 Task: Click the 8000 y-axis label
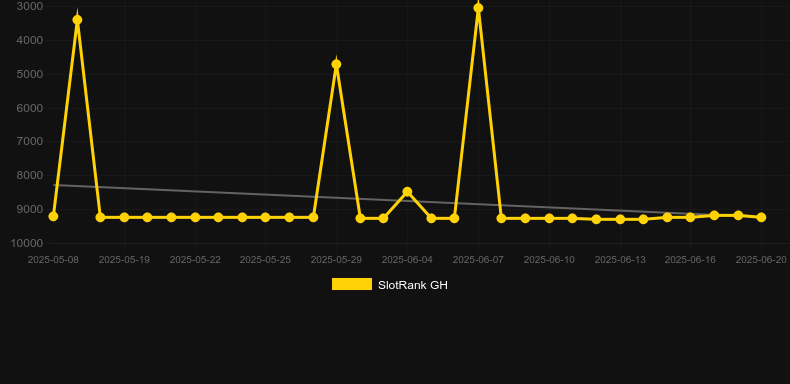pos(30,175)
